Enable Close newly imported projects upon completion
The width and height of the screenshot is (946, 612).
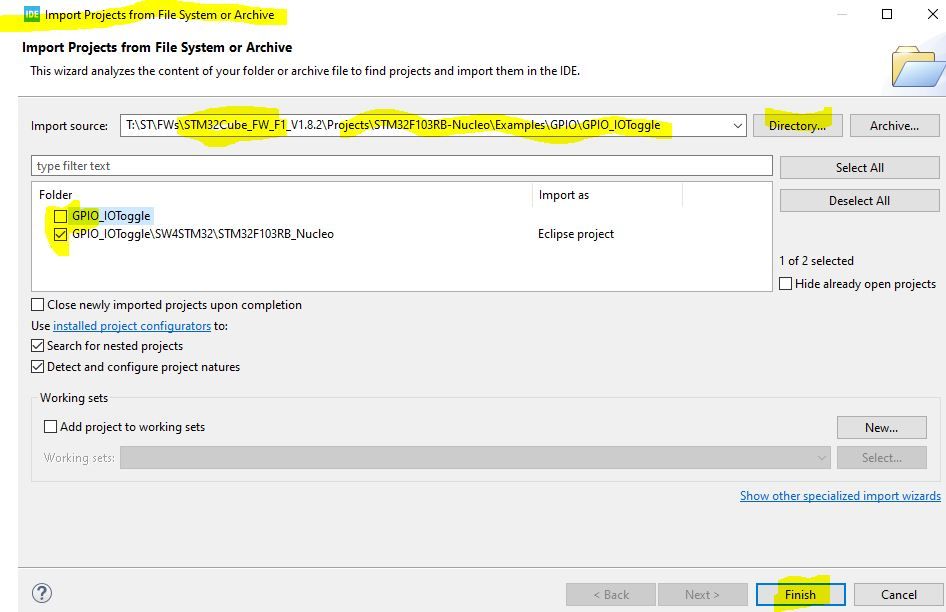37,305
